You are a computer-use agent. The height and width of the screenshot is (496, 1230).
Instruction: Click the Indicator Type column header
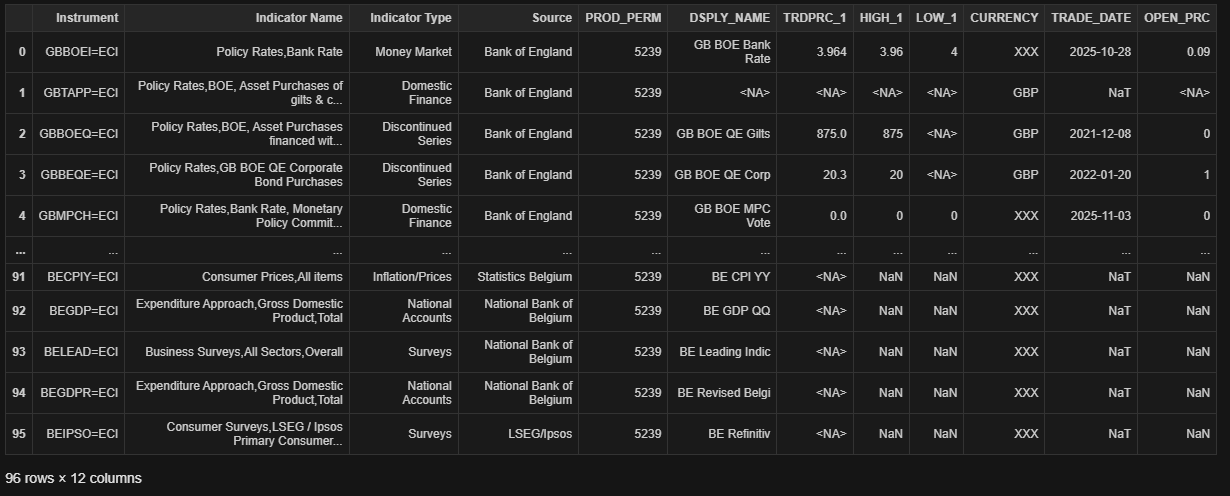(x=410, y=18)
